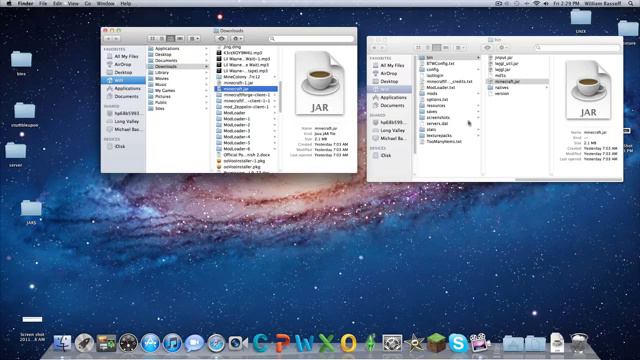Click scrollbar in Downloads file column
640x360 pixels.
pos(280,97)
